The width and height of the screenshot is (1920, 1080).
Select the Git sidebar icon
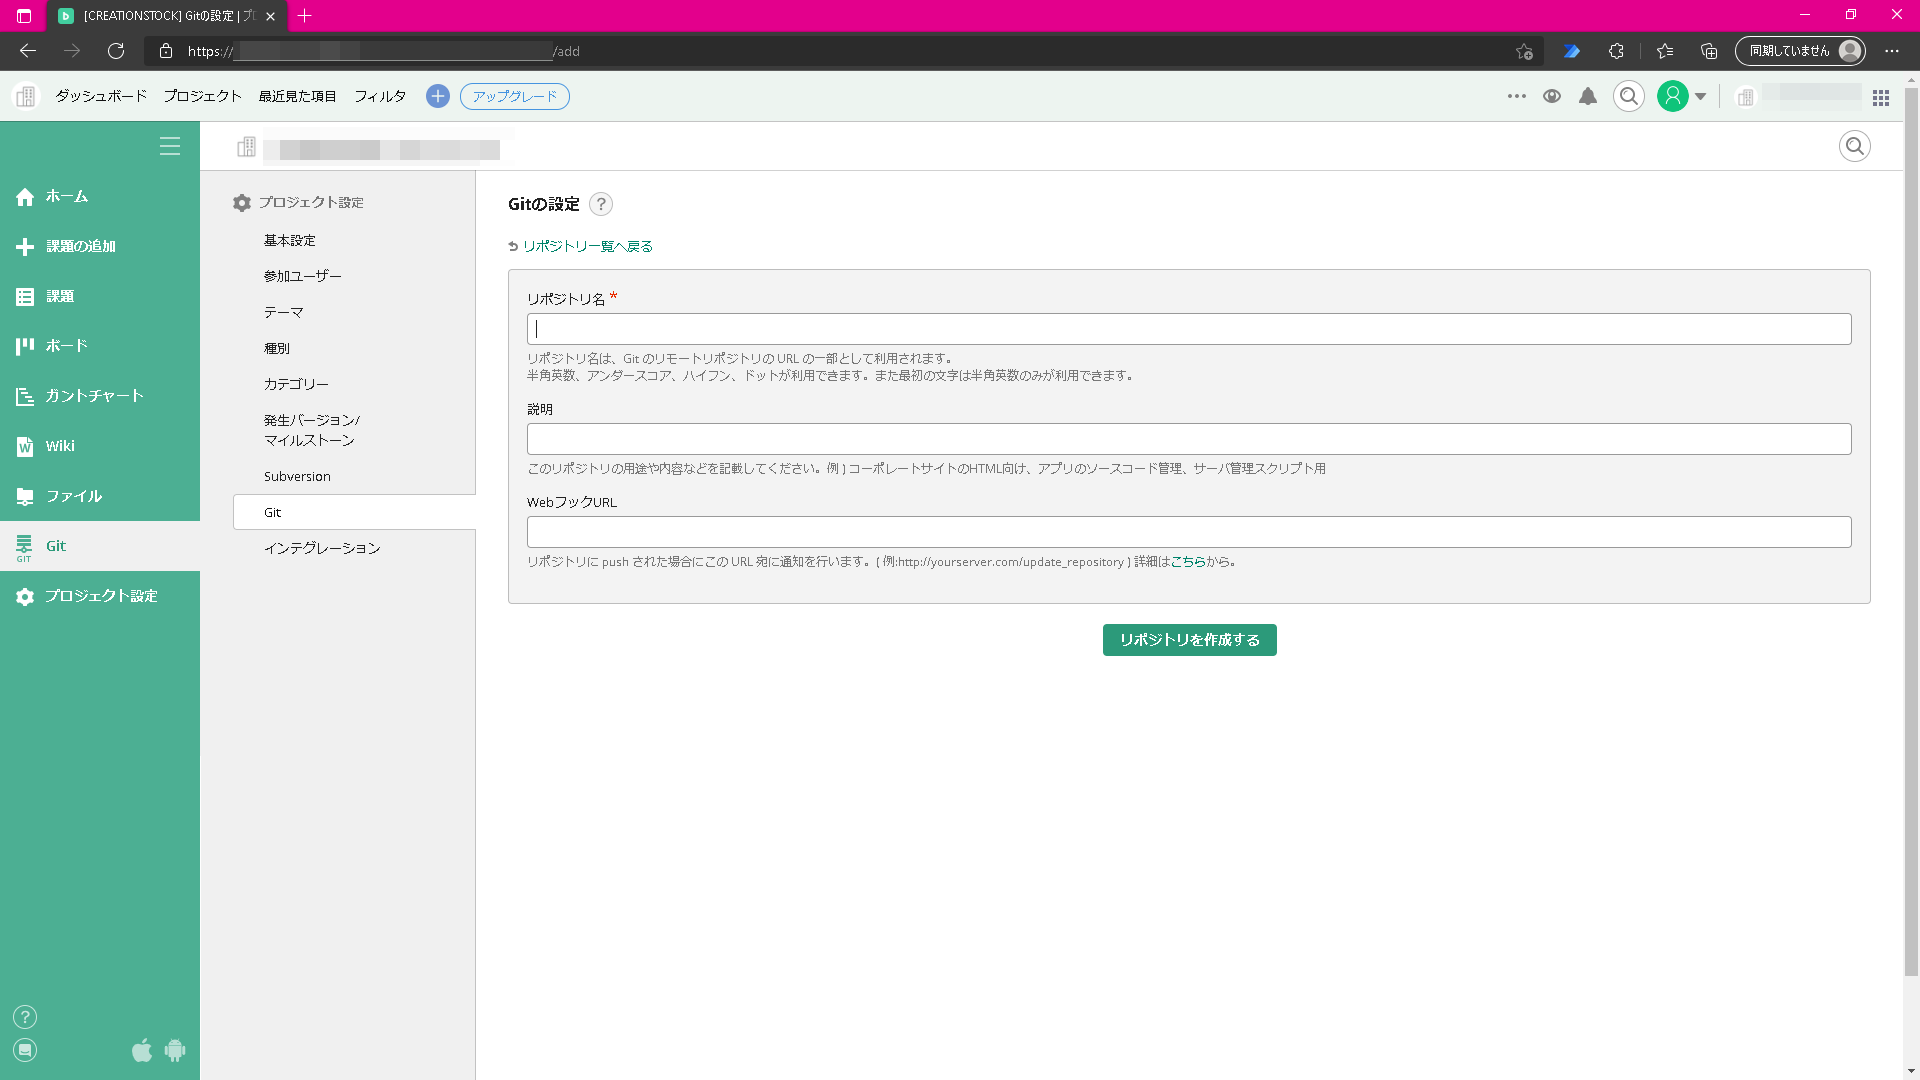(x=24, y=545)
